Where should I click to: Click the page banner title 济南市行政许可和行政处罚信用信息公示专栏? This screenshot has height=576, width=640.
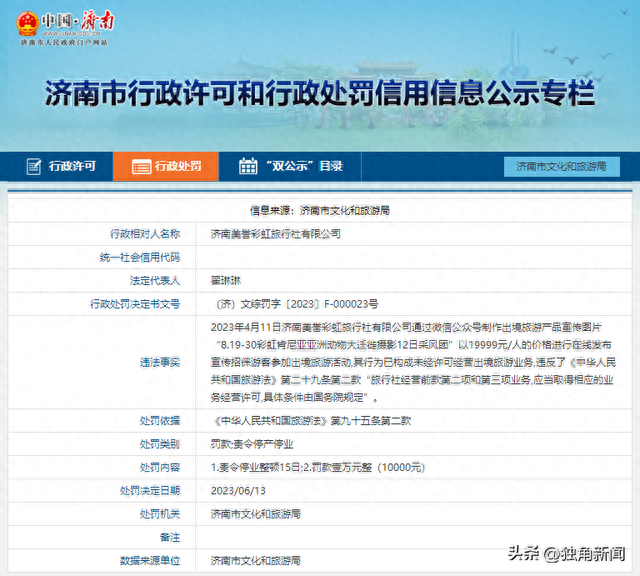(x=320, y=93)
